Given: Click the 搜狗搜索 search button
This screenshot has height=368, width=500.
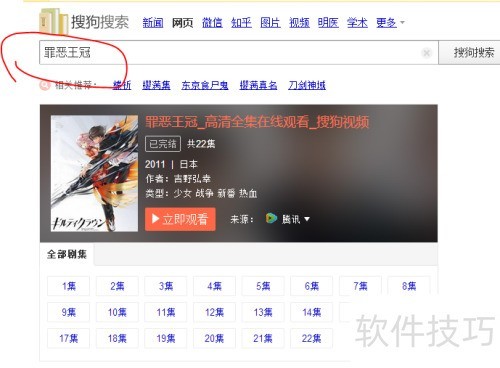Looking at the screenshot, I should (x=470, y=53).
